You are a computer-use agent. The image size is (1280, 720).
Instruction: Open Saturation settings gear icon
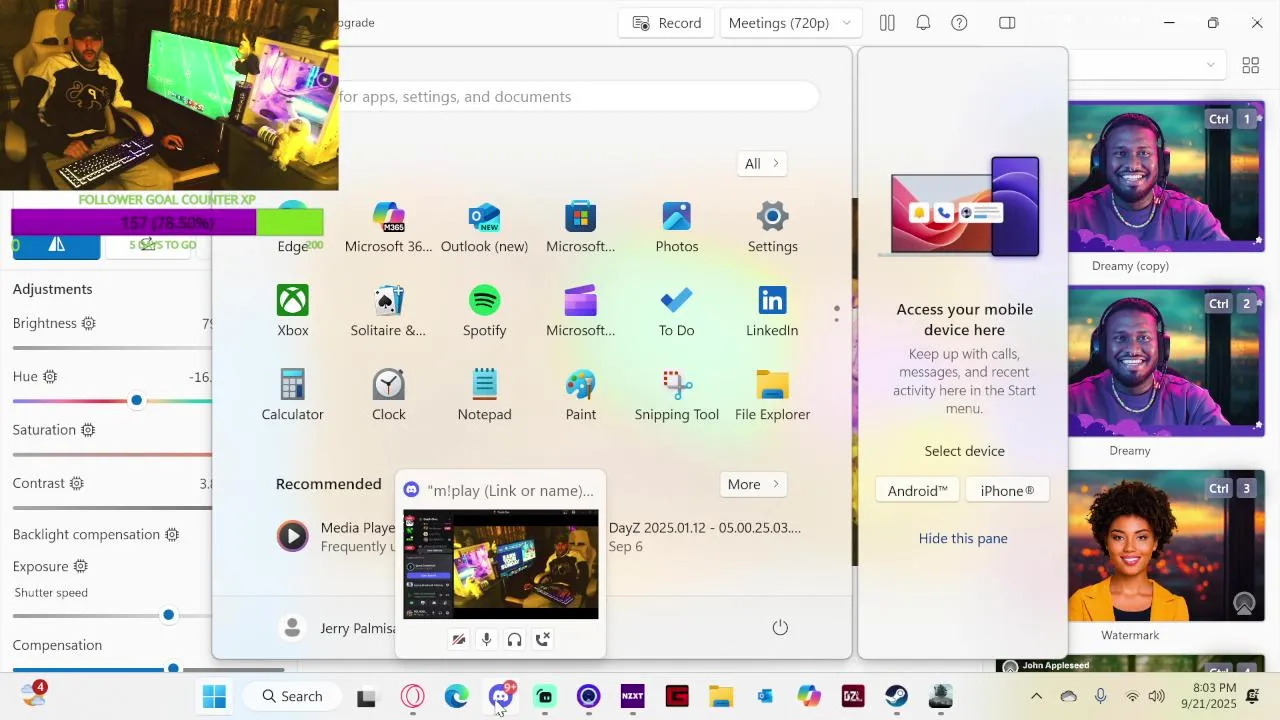click(88, 430)
